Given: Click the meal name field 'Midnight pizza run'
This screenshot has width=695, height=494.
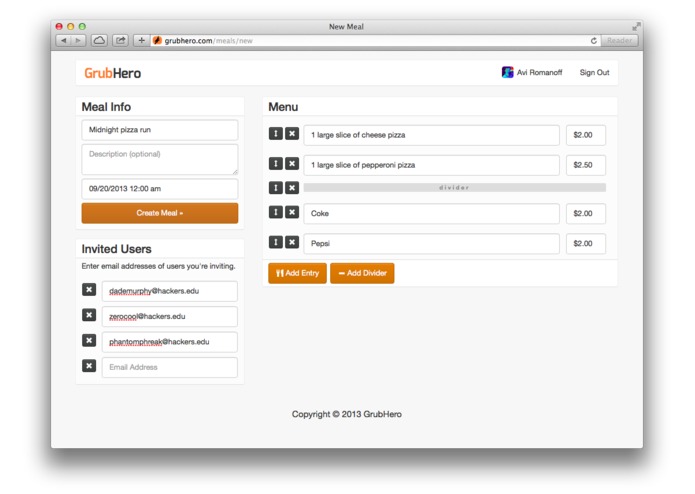Looking at the screenshot, I should [160, 130].
